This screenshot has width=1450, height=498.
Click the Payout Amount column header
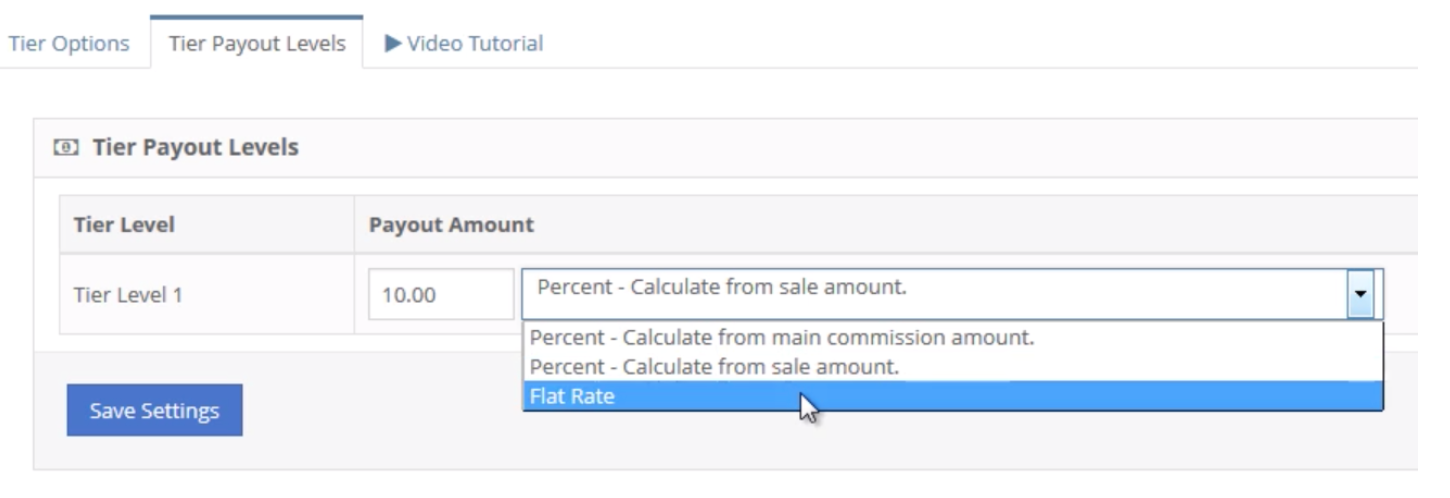[x=451, y=224]
